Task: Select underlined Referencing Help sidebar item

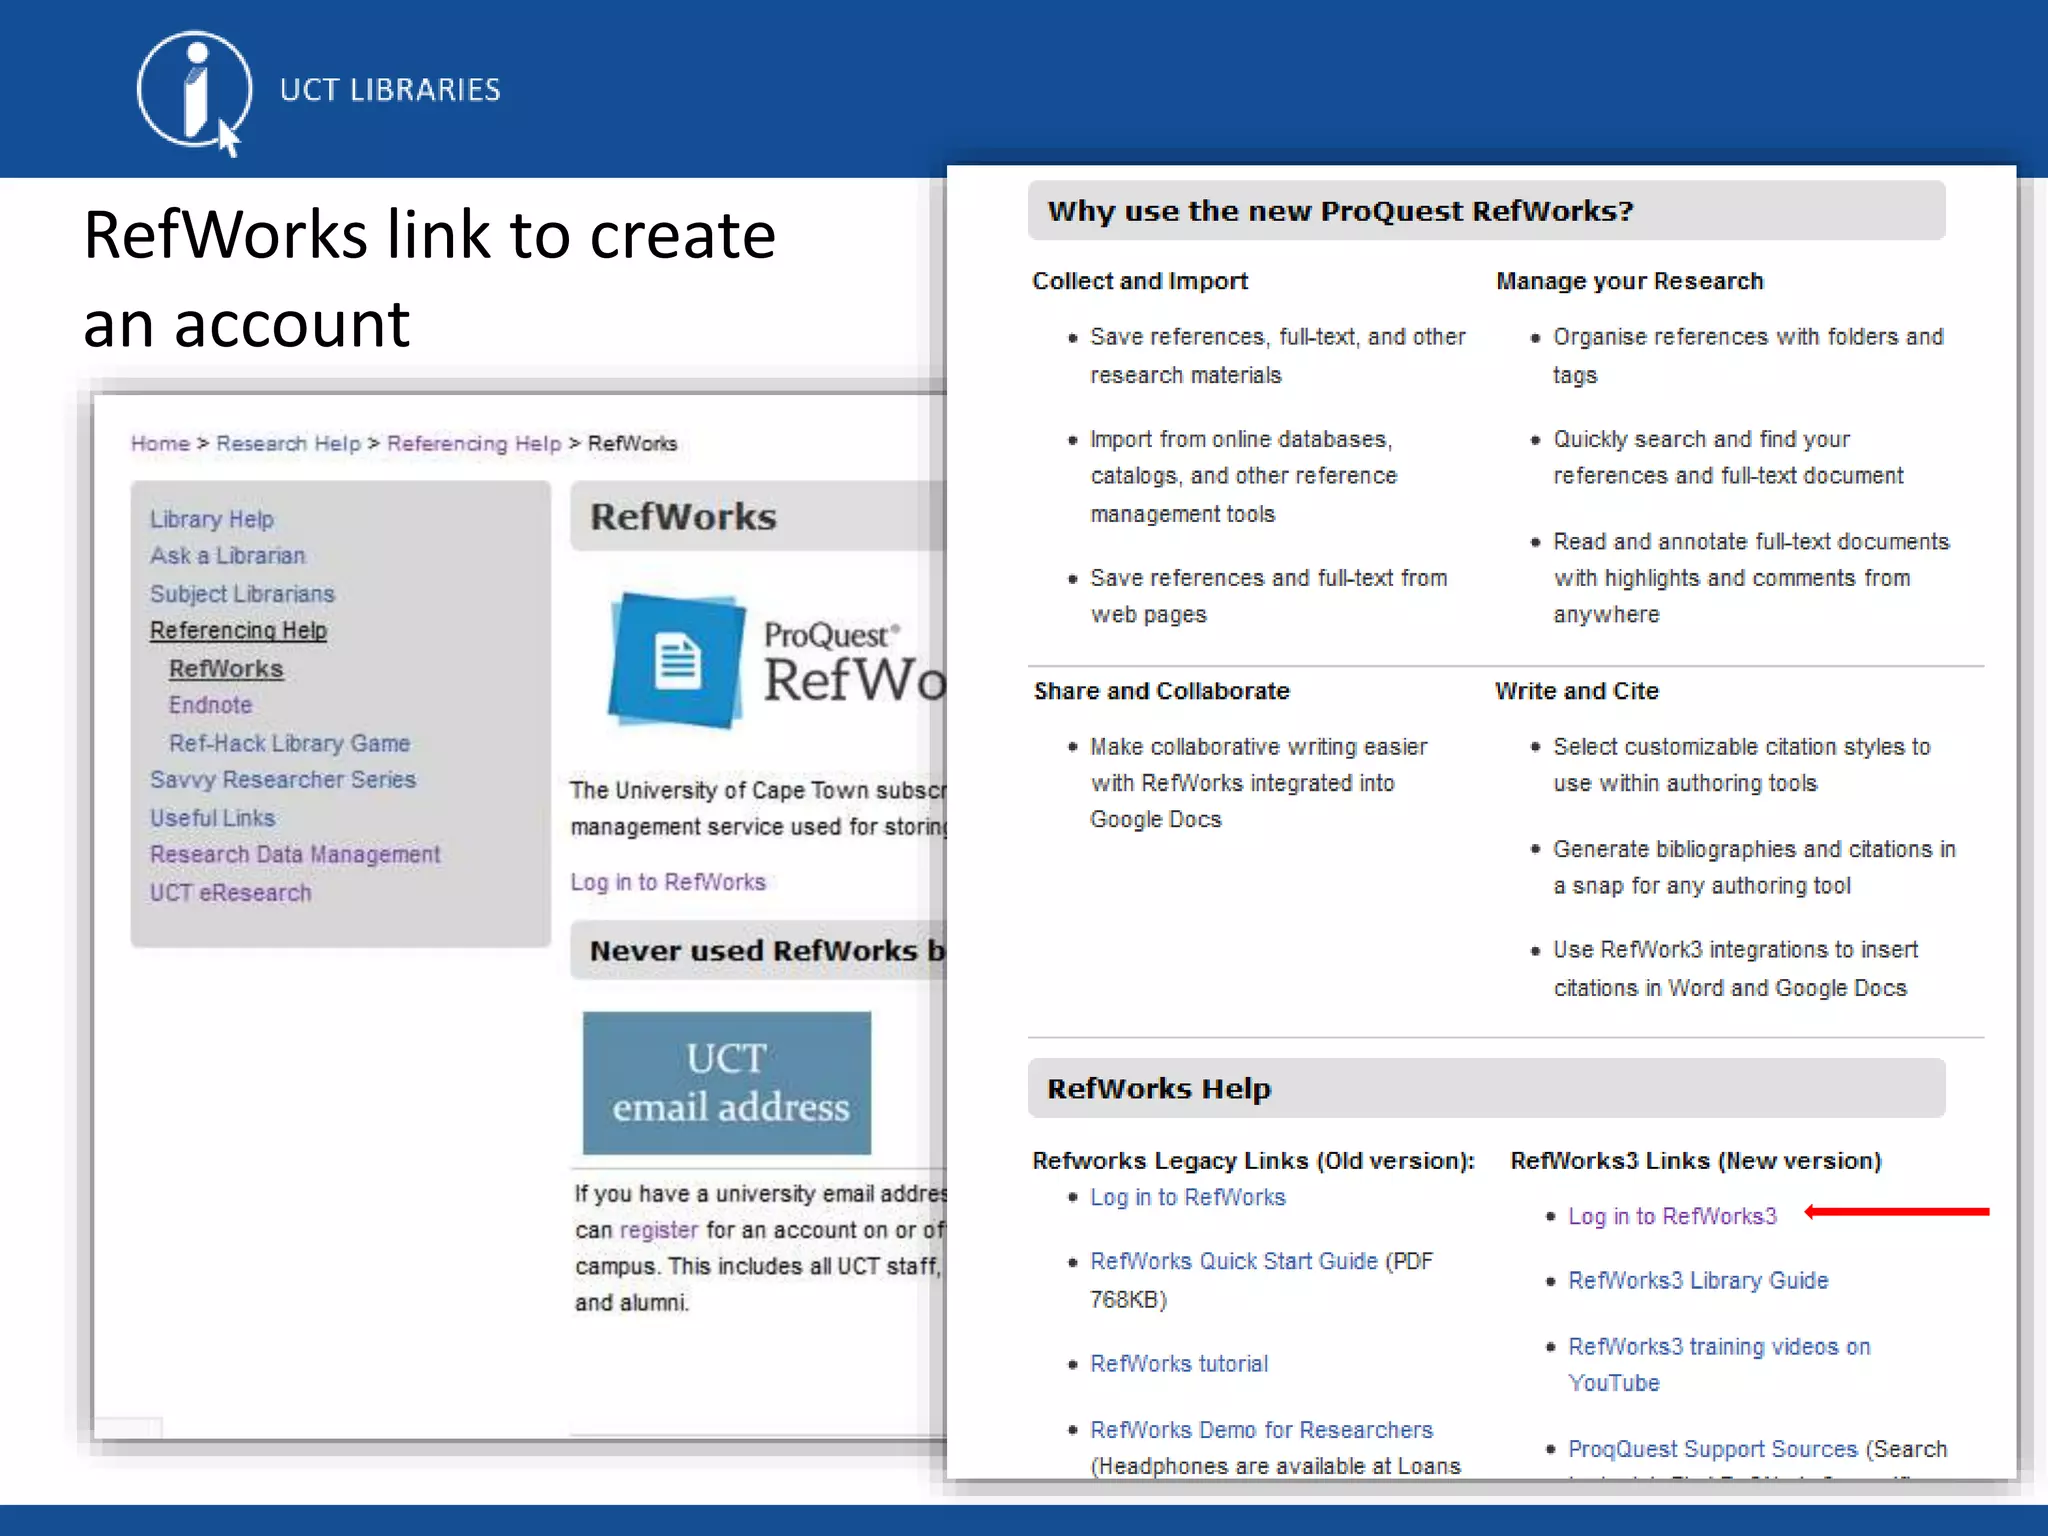Action: point(238,630)
